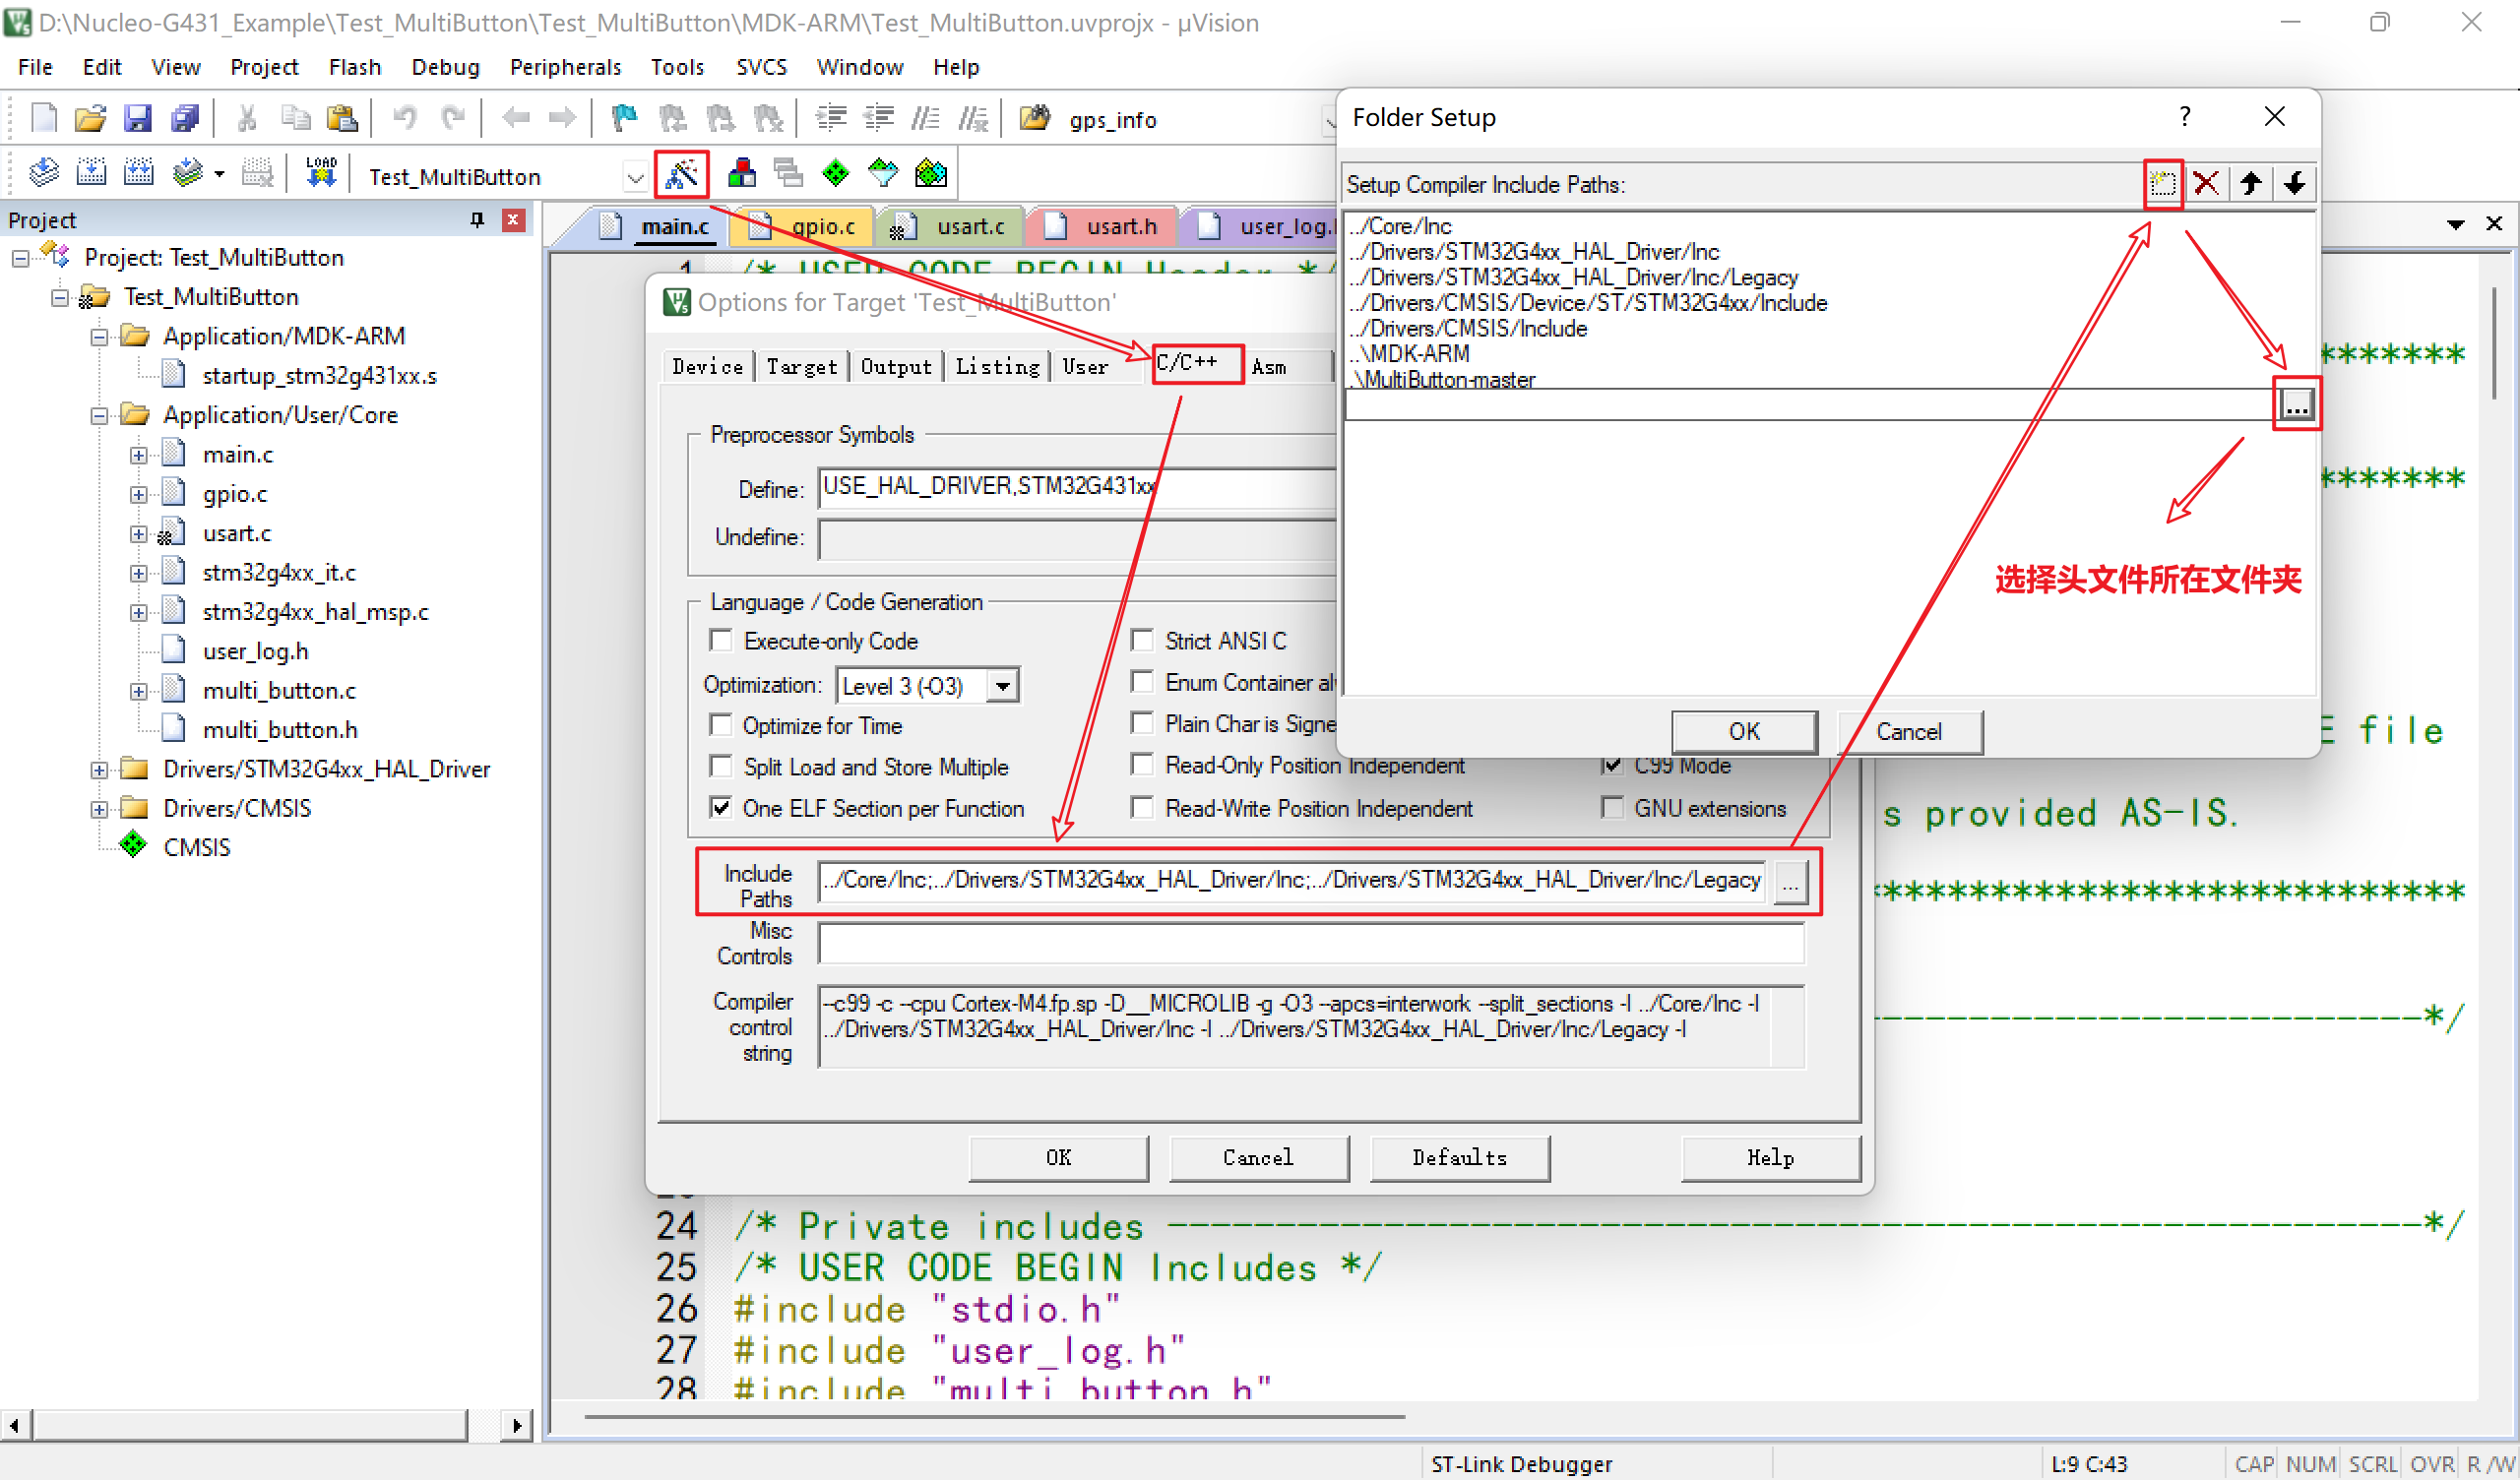The height and width of the screenshot is (1480, 2520).
Task: Click the Misc Controls input field
Action: pos(1311,943)
